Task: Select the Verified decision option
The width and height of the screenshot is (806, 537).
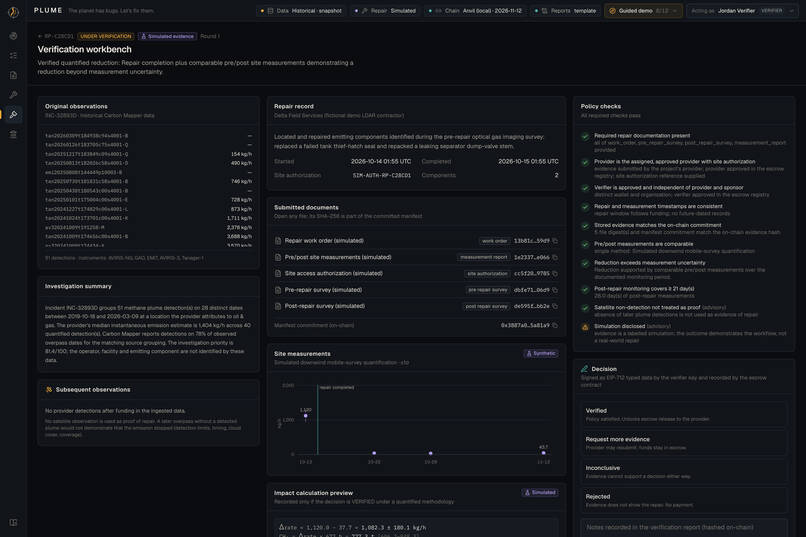Action: [x=684, y=414]
